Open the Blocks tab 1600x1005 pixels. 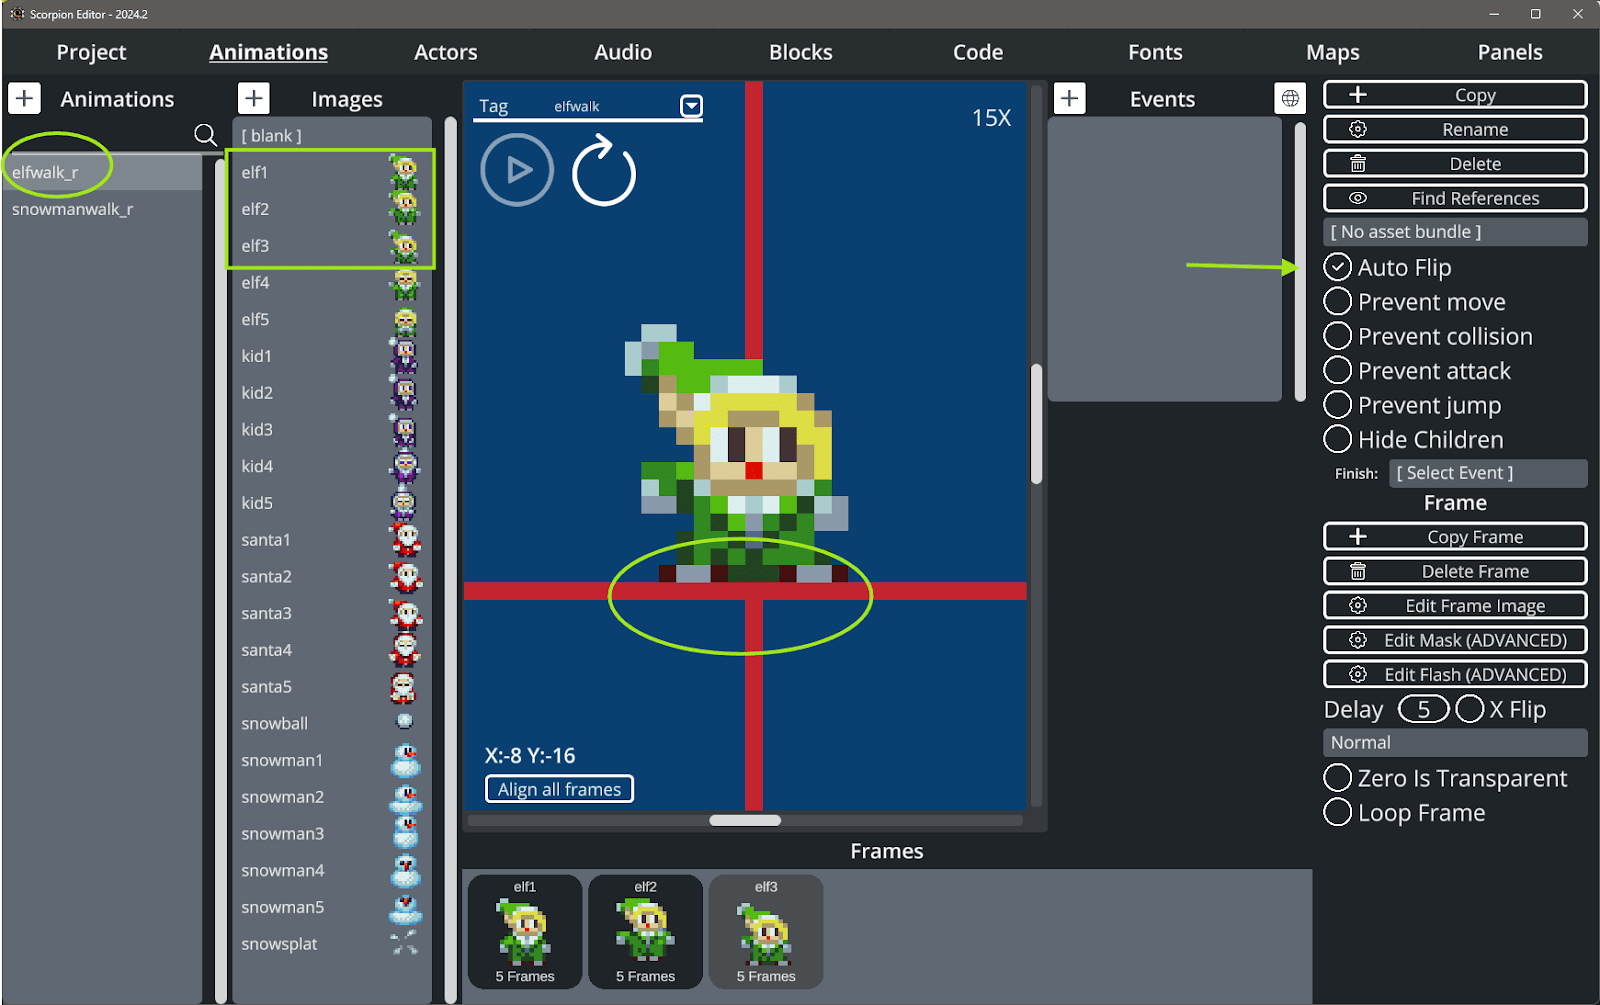(800, 52)
